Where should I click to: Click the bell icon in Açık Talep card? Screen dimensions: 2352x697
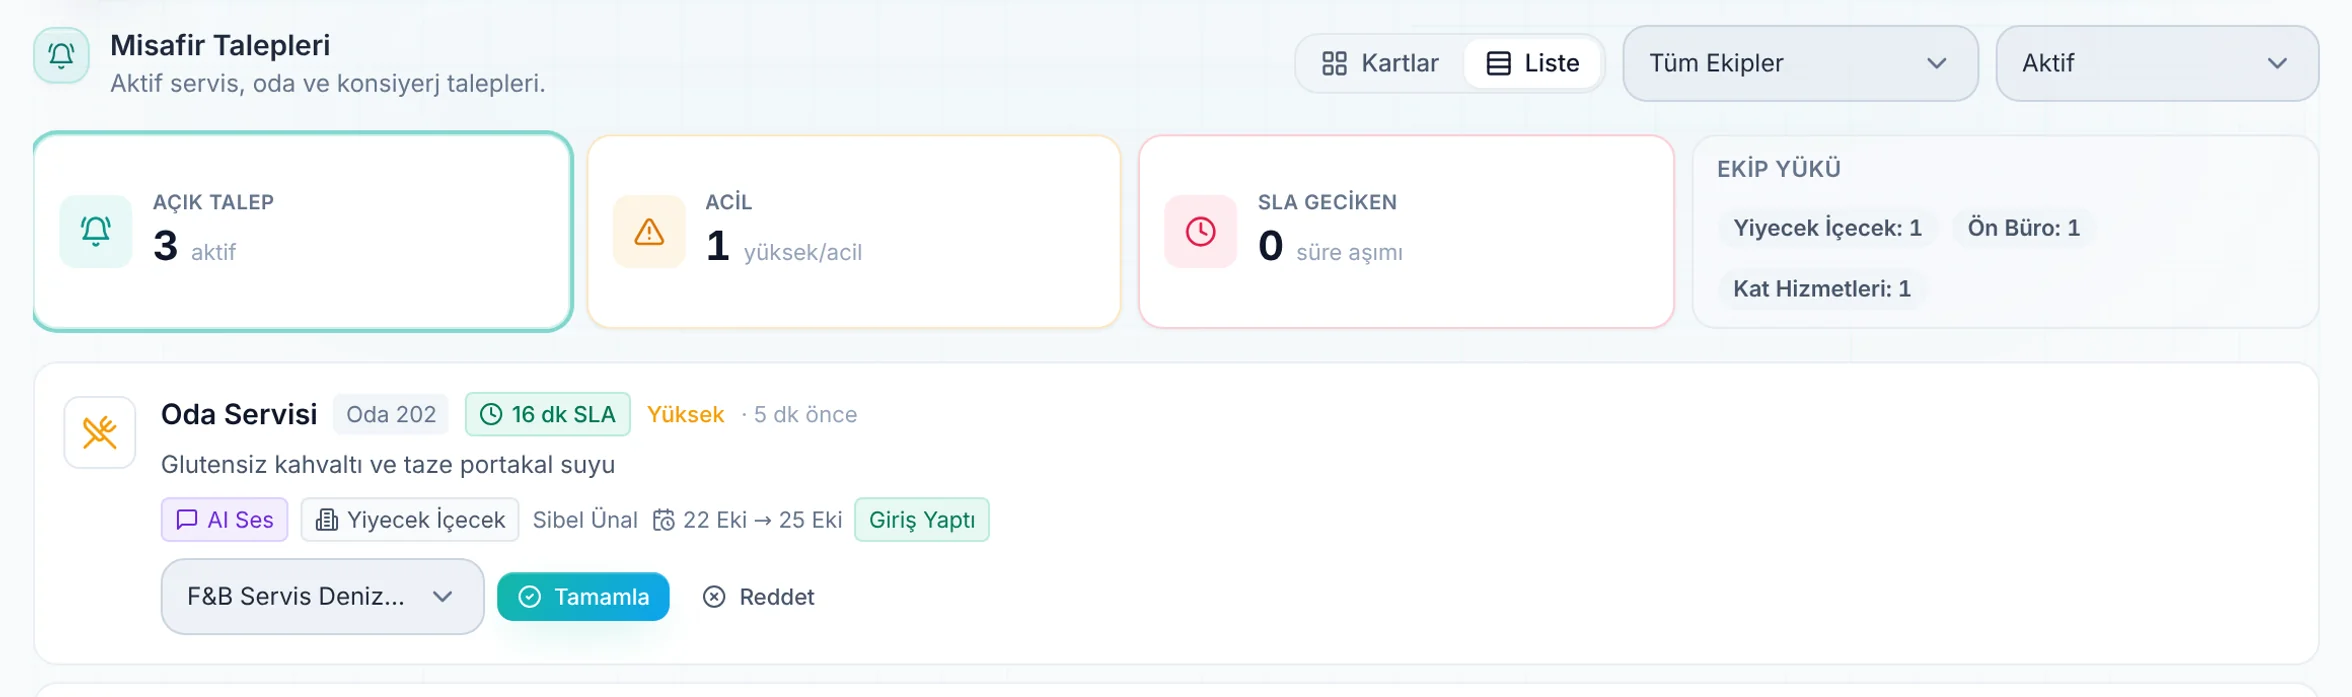pos(96,231)
